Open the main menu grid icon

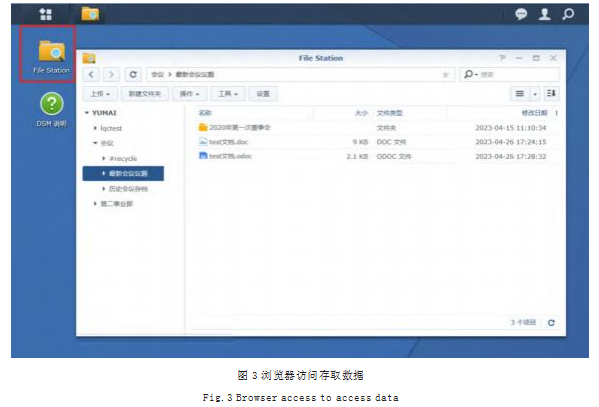click(45, 14)
